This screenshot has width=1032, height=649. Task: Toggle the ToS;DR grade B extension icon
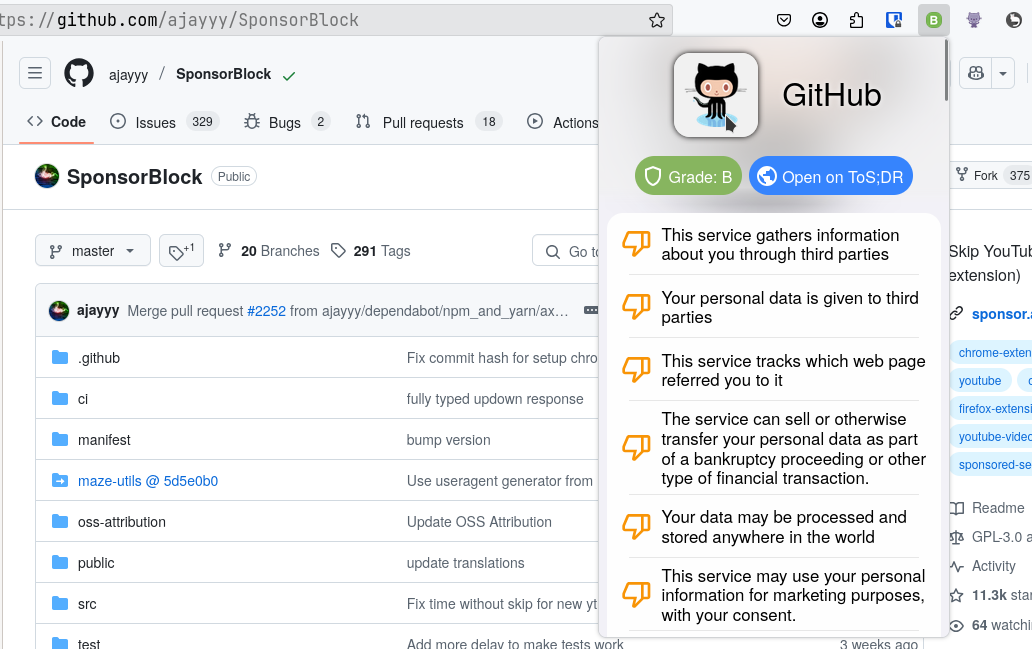(933, 20)
